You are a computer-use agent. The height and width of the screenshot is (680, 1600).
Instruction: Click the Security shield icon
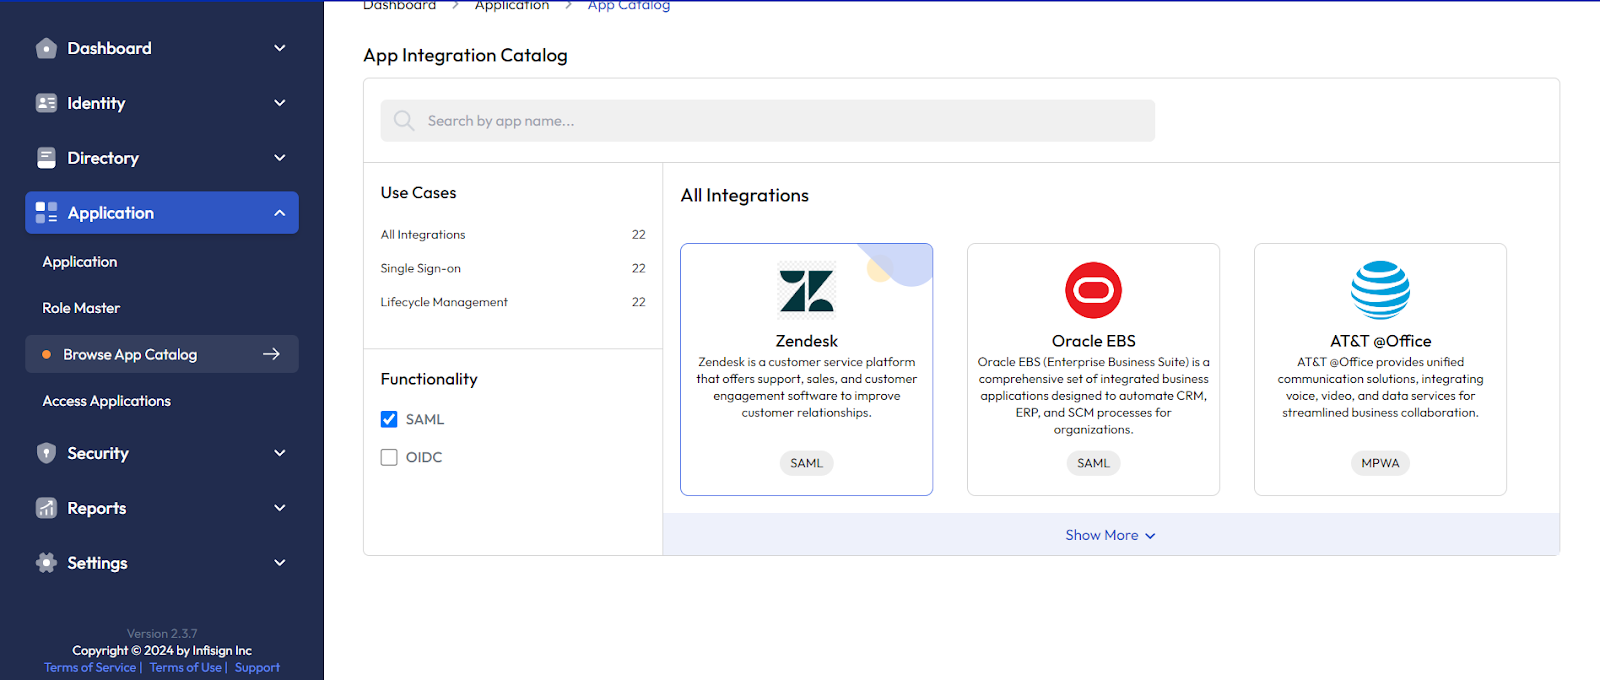(x=46, y=453)
